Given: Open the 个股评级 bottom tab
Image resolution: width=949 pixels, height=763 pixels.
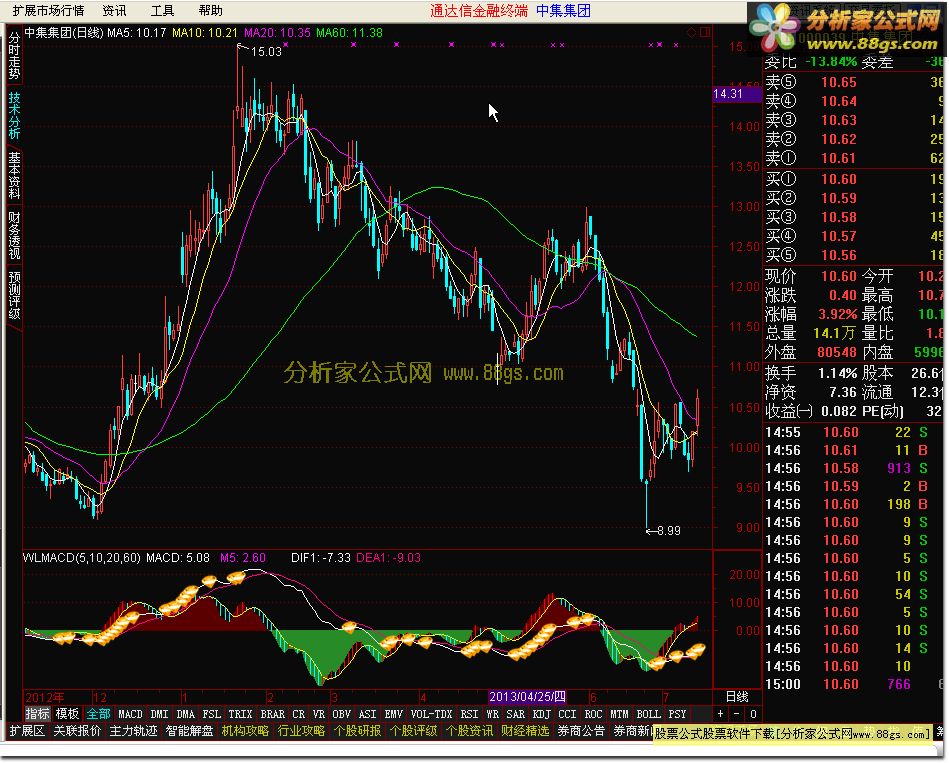Looking at the screenshot, I should [x=413, y=731].
